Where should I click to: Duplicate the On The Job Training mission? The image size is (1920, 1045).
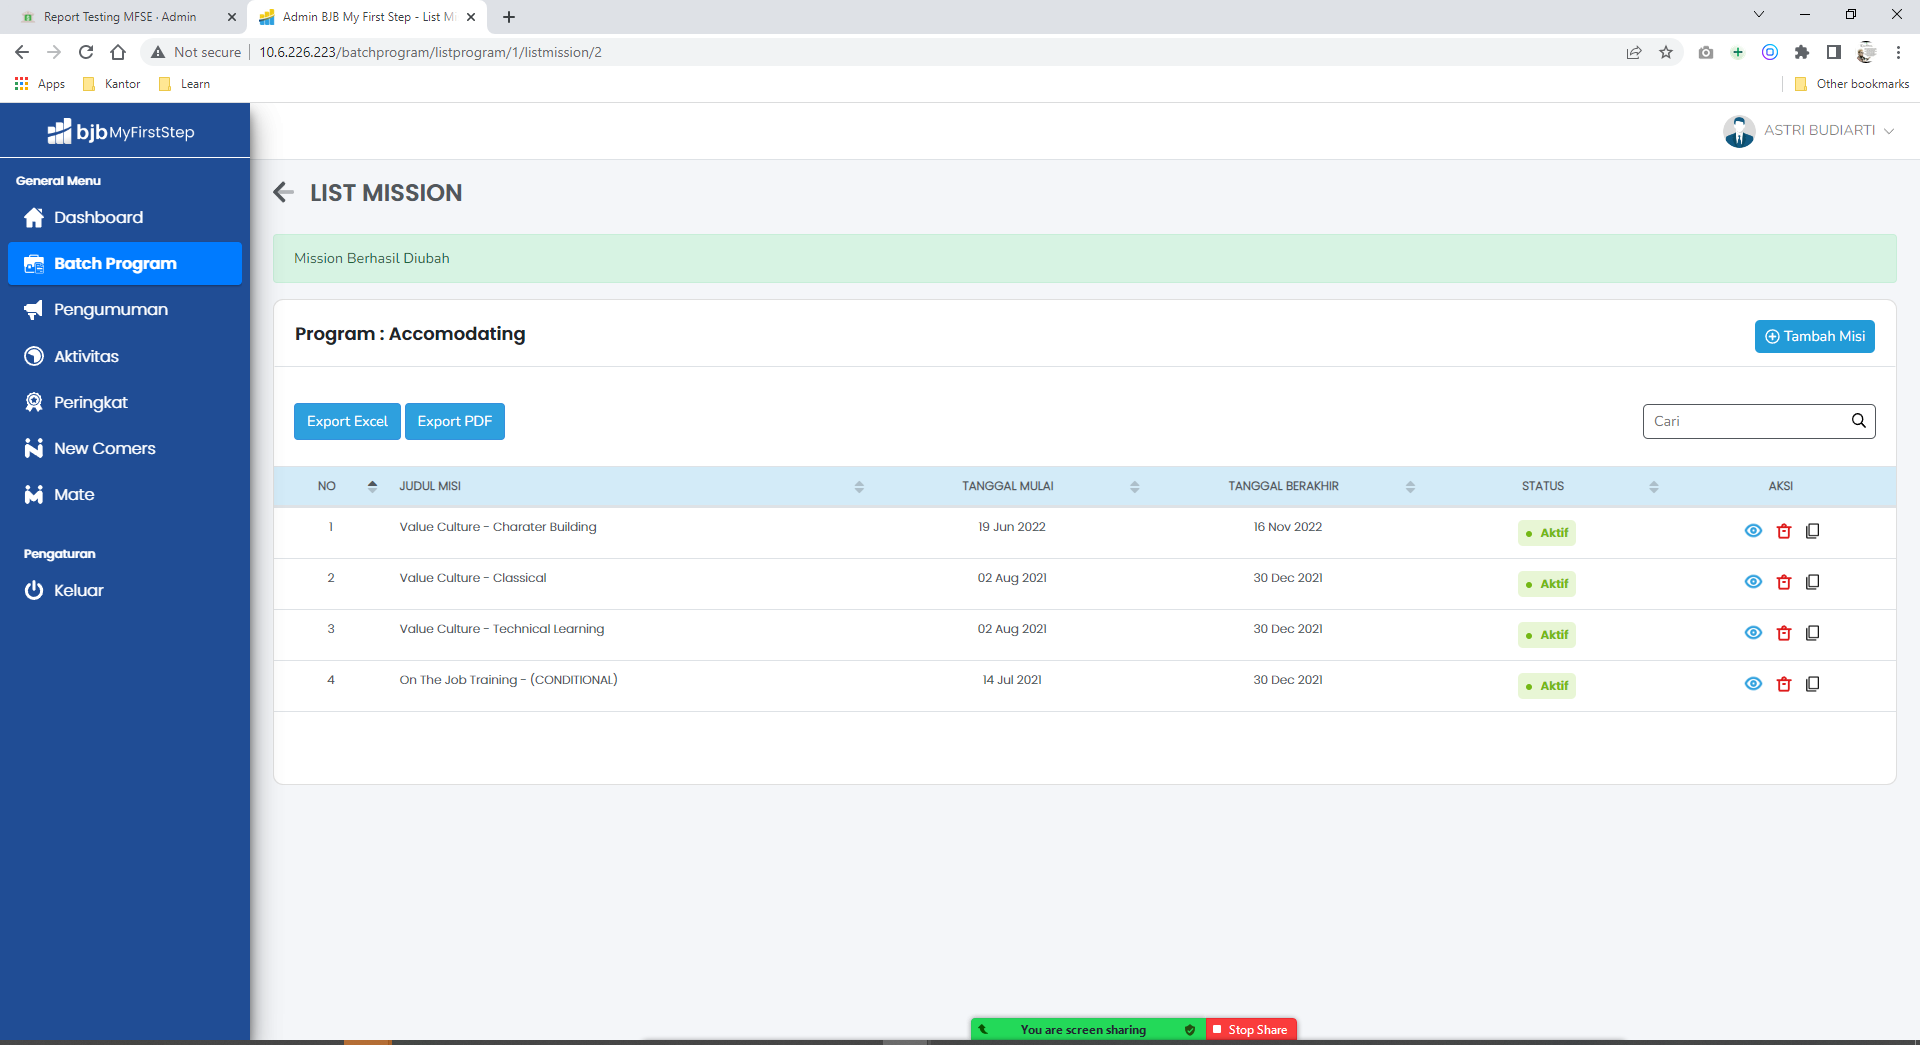pyautogui.click(x=1812, y=684)
